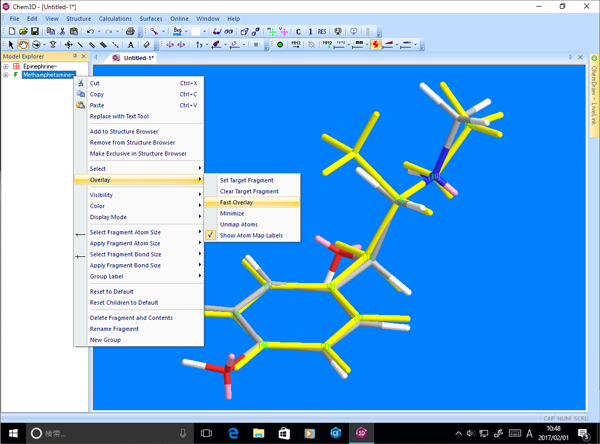Open the Visibility submenu
This screenshot has width=600, height=444.
coord(102,195)
